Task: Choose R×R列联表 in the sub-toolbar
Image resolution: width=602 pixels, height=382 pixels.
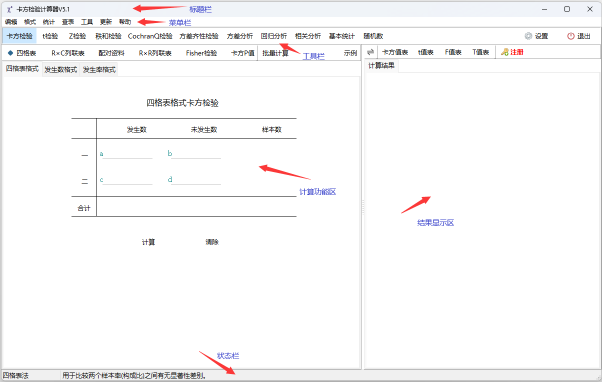Action: point(155,53)
